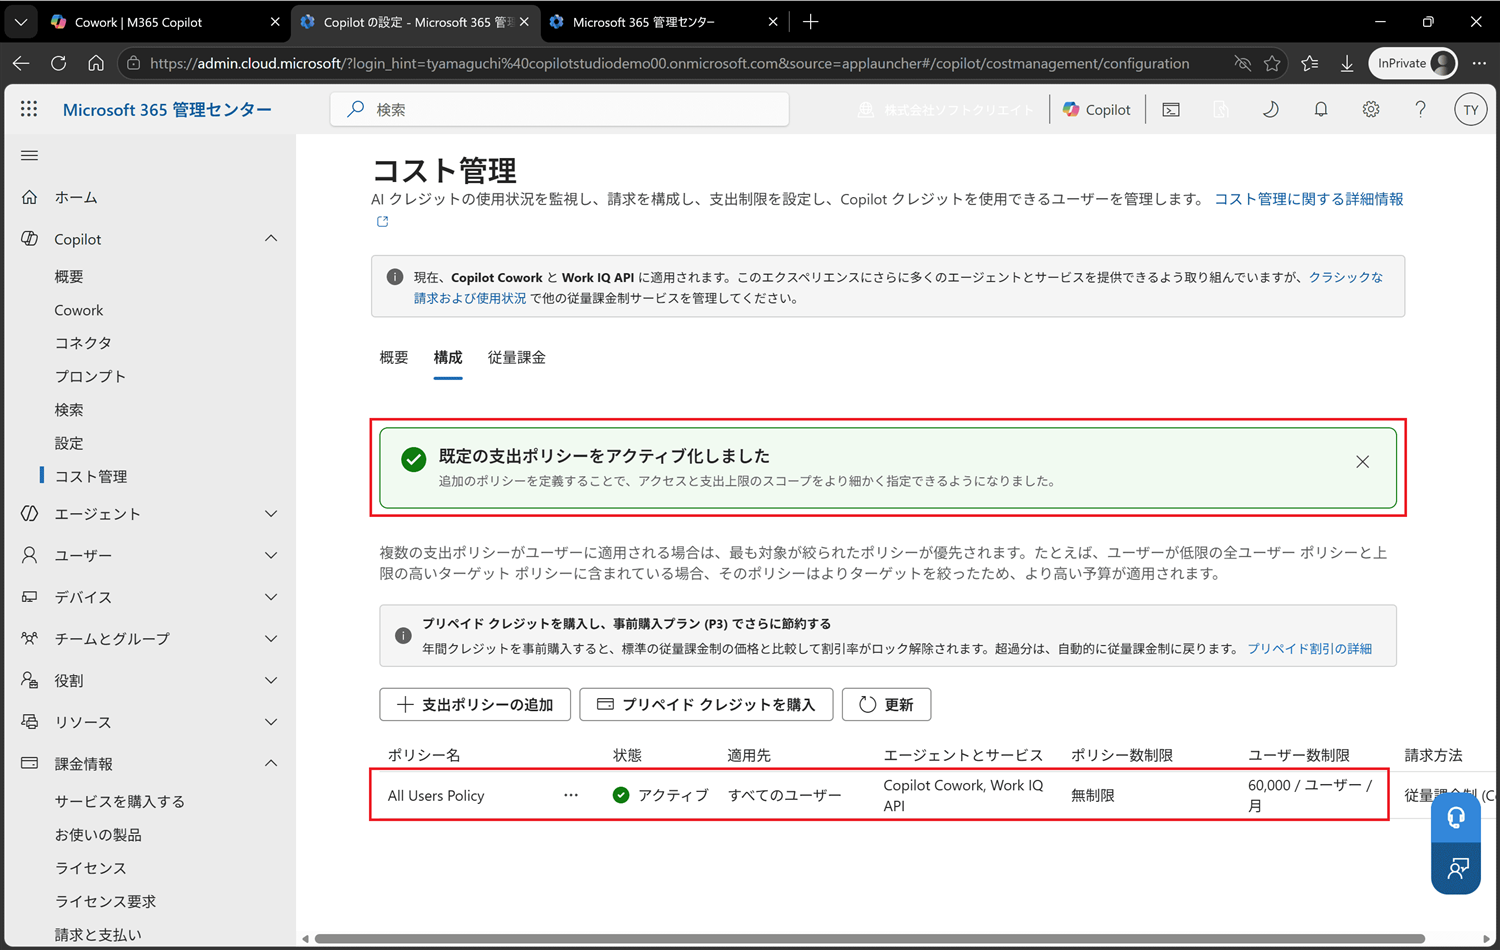Open the TY account avatar

click(1470, 110)
